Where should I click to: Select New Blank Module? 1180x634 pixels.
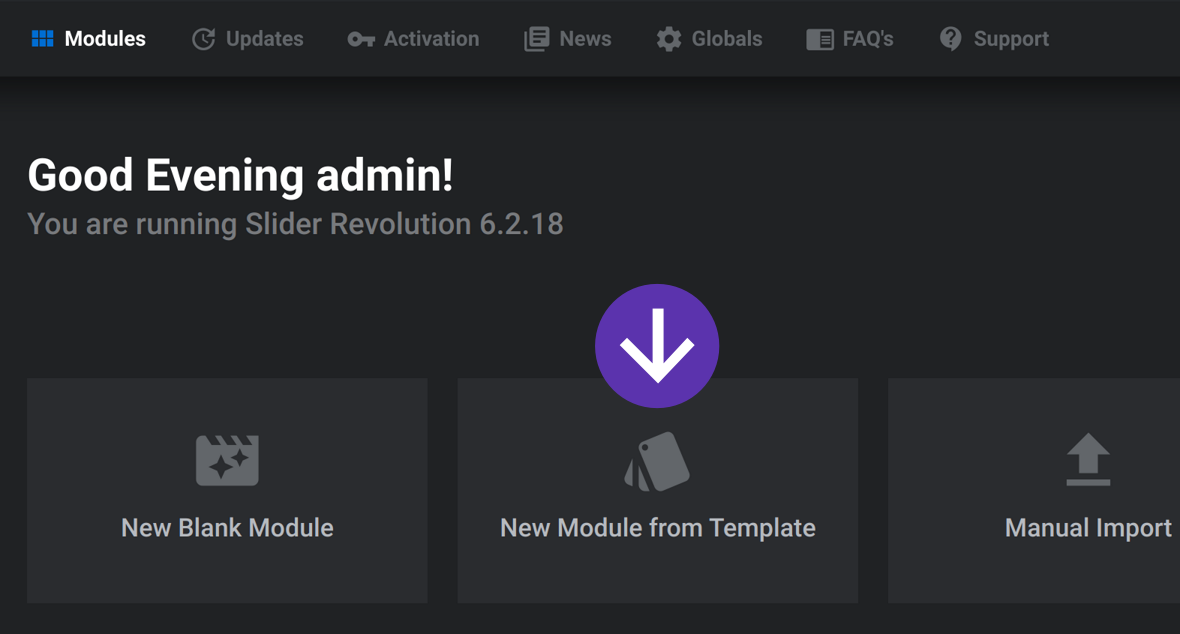[227, 490]
